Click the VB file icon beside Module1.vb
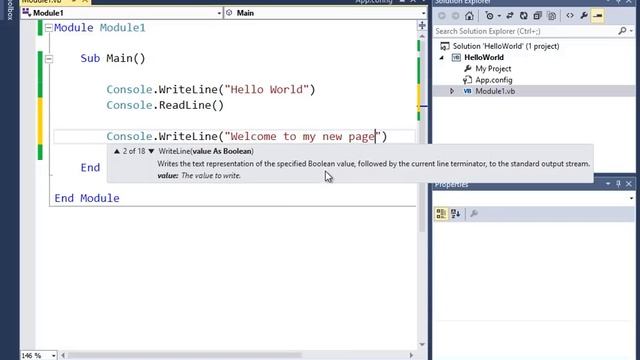 (467, 91)
